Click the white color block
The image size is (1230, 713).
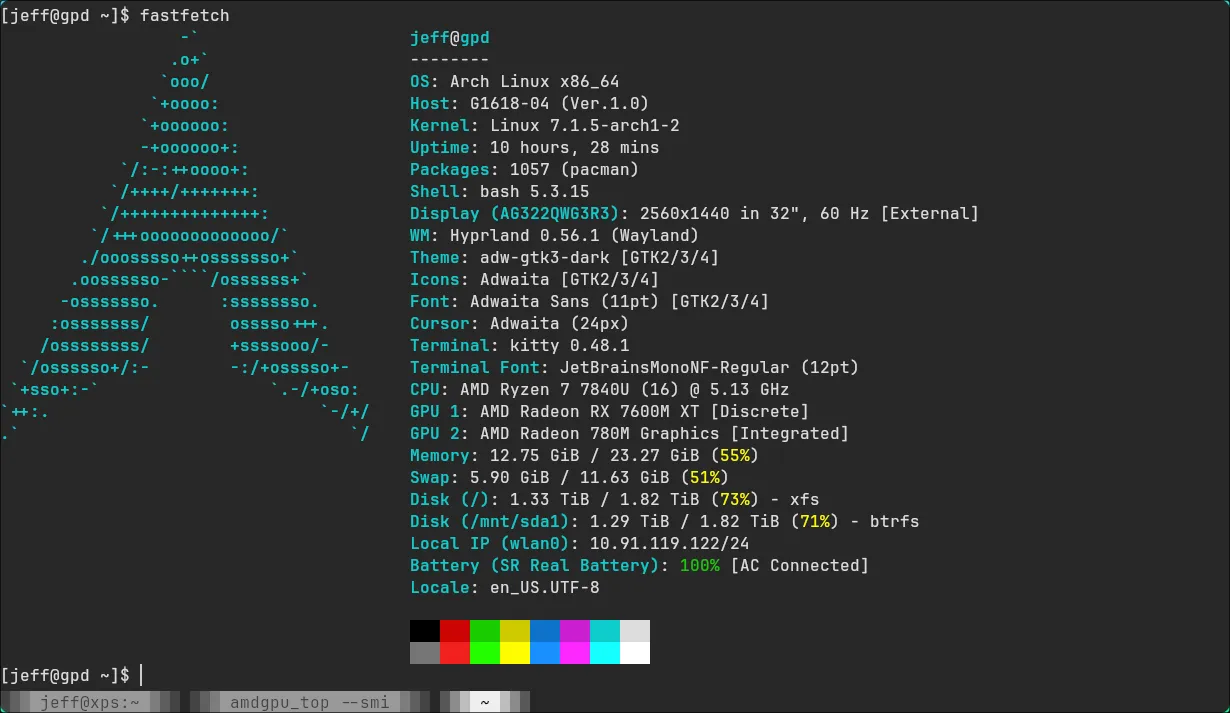pos(635,653)
